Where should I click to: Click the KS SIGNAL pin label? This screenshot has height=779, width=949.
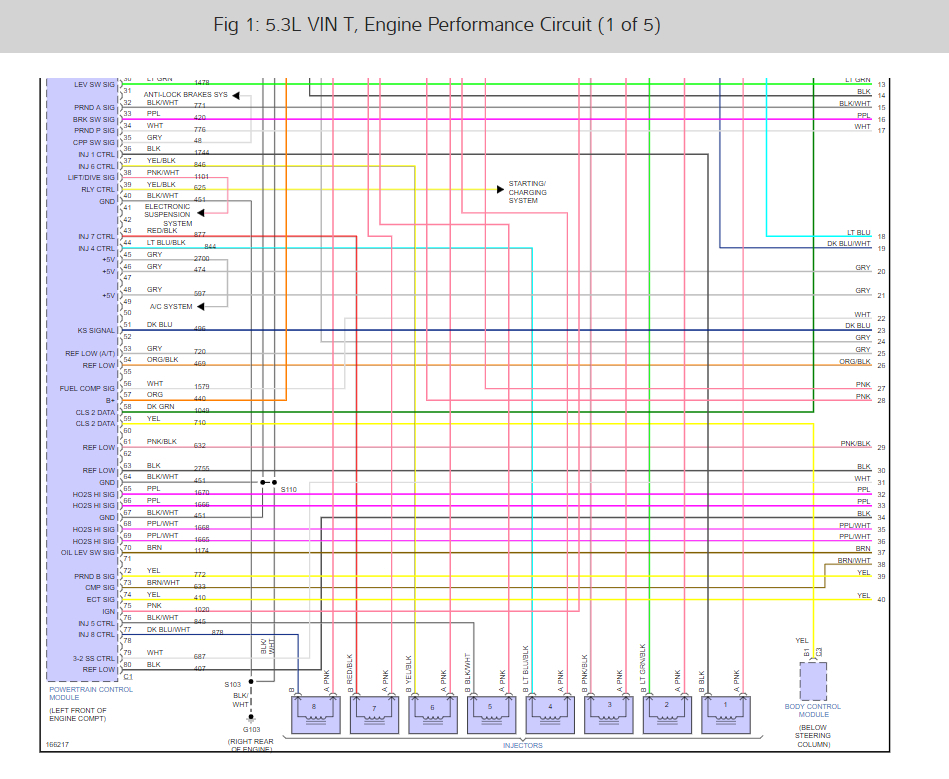(96, 330)
